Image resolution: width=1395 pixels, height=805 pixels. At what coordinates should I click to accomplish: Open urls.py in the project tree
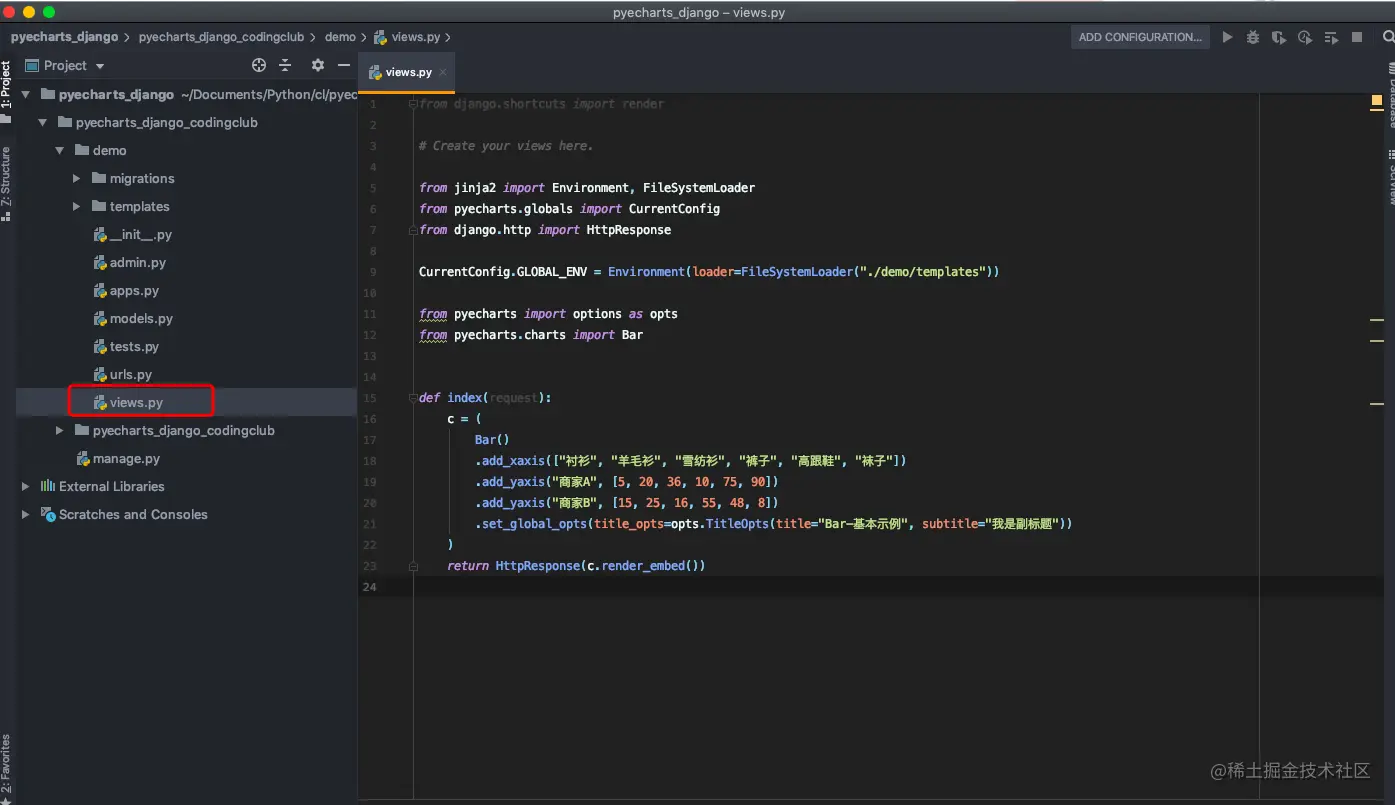(130, 374)
